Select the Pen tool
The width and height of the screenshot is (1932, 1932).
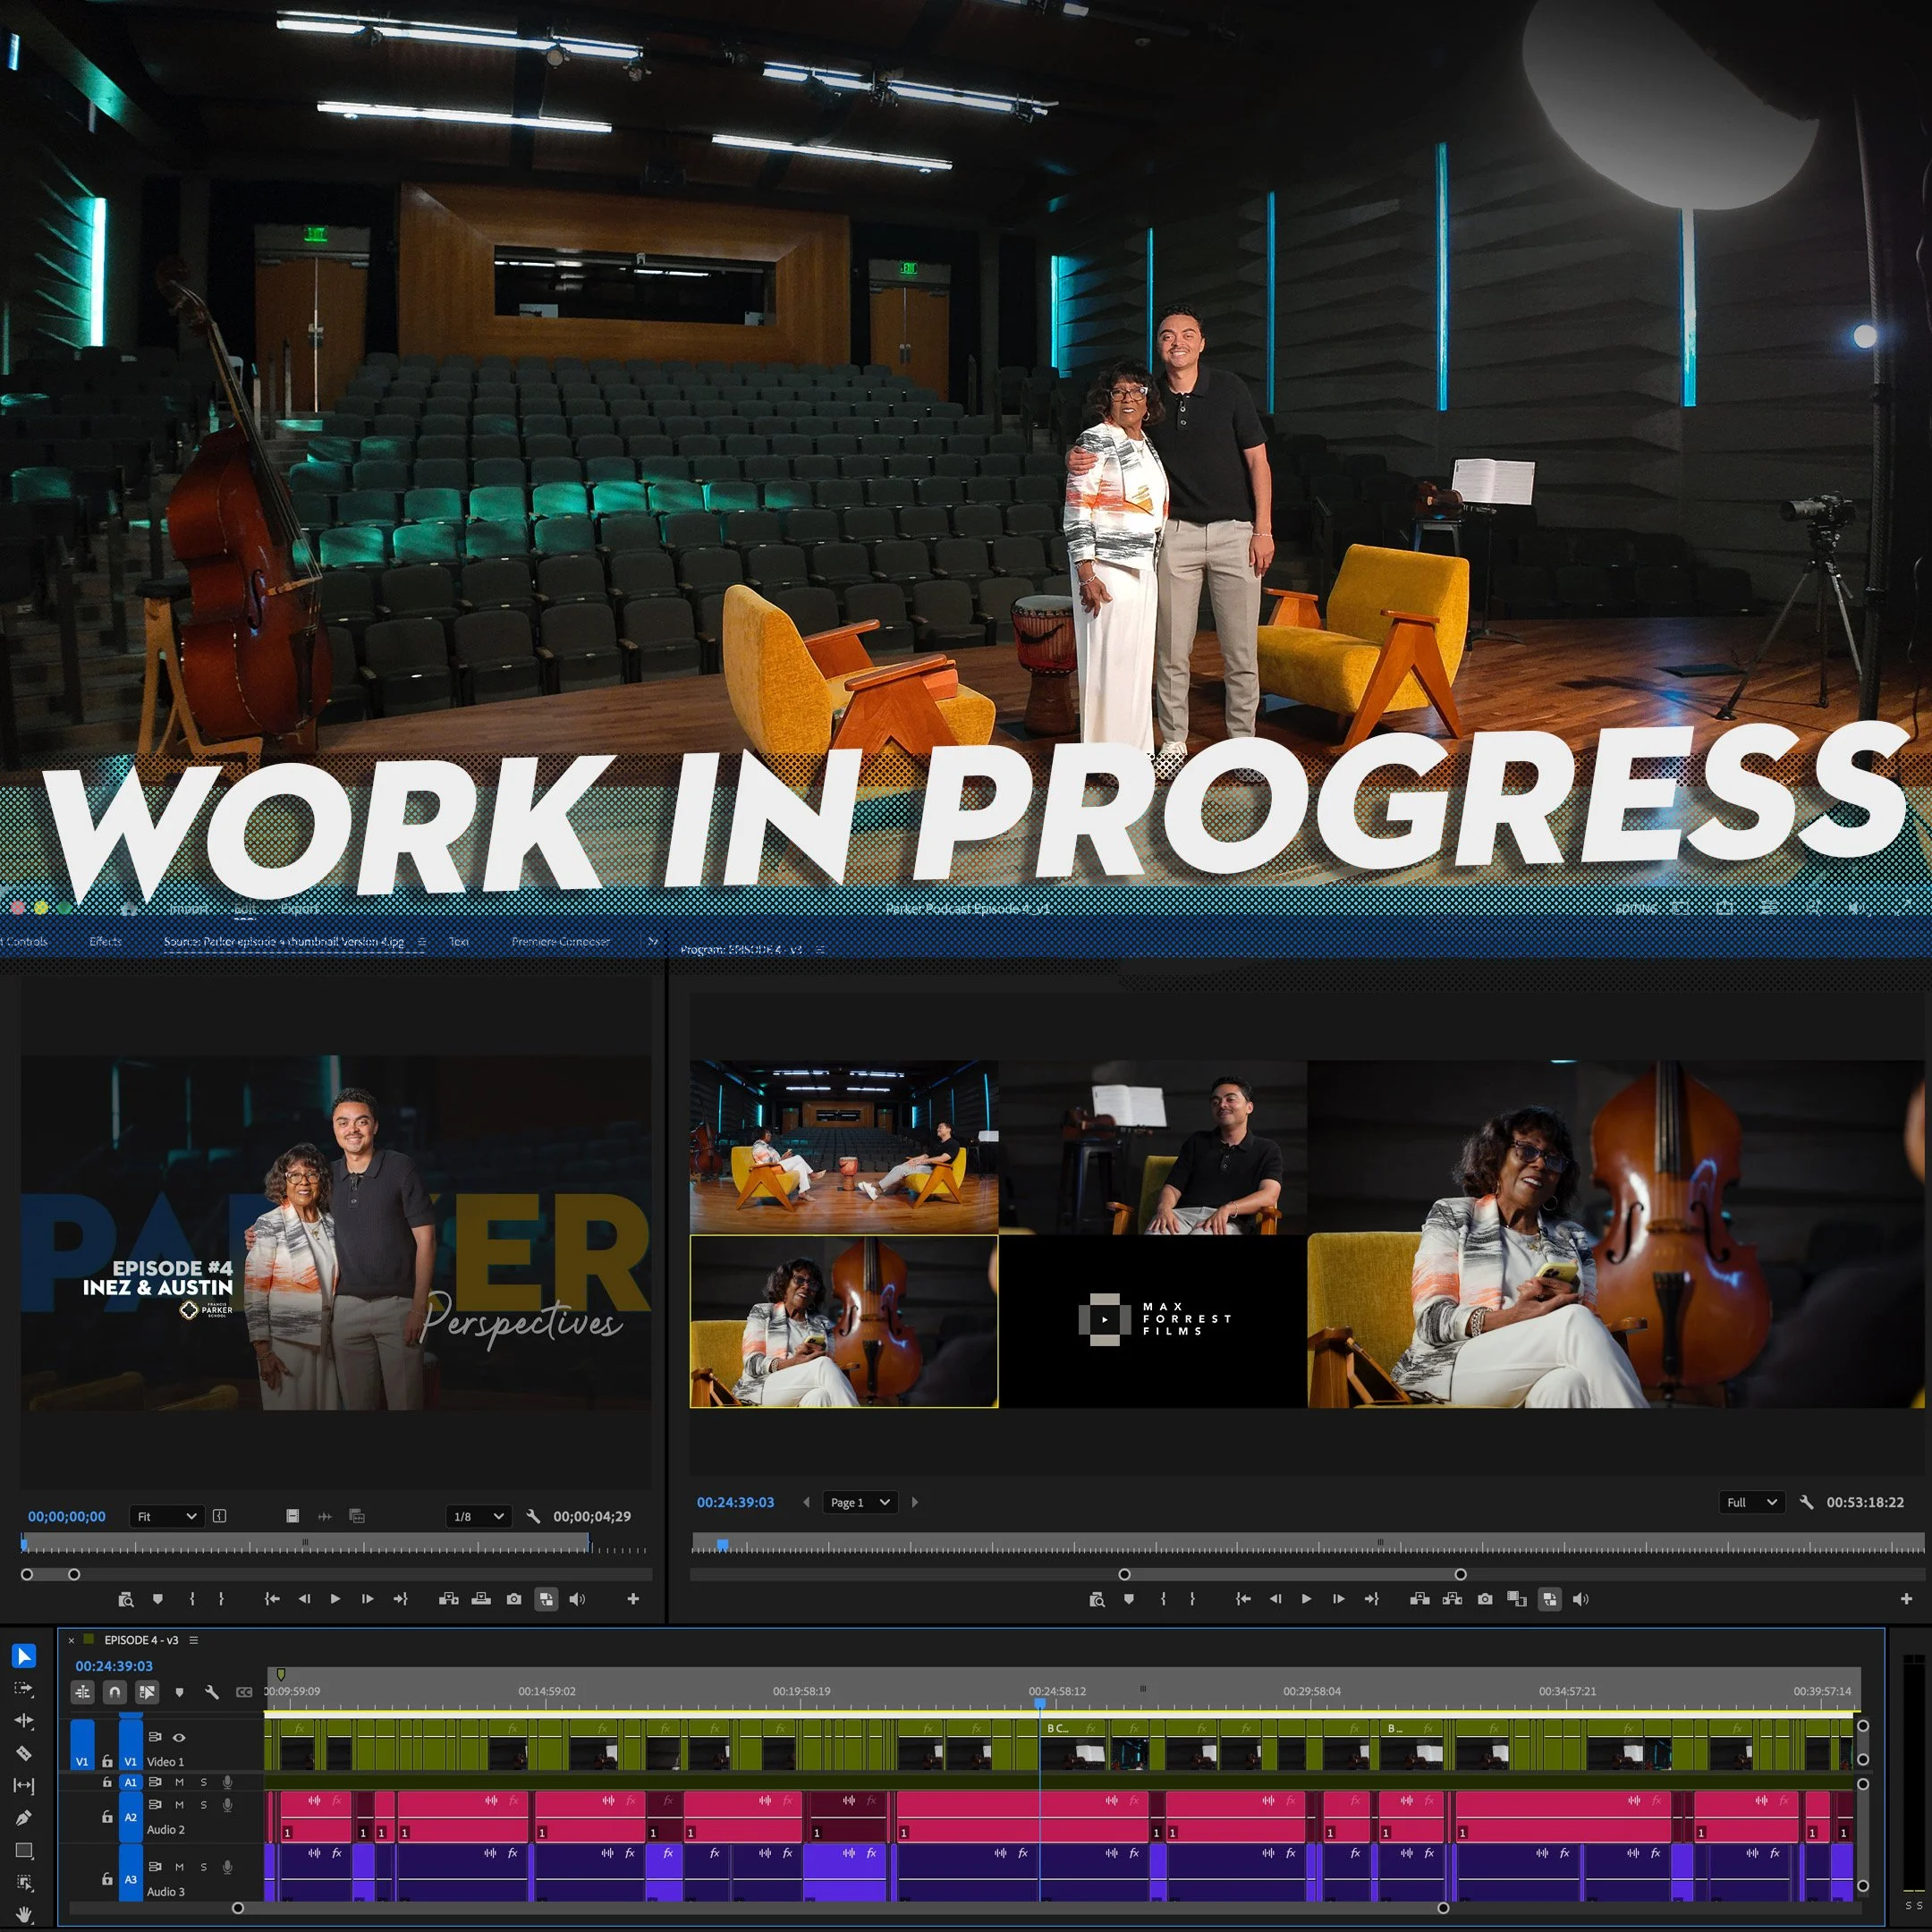click(24, 1817)
